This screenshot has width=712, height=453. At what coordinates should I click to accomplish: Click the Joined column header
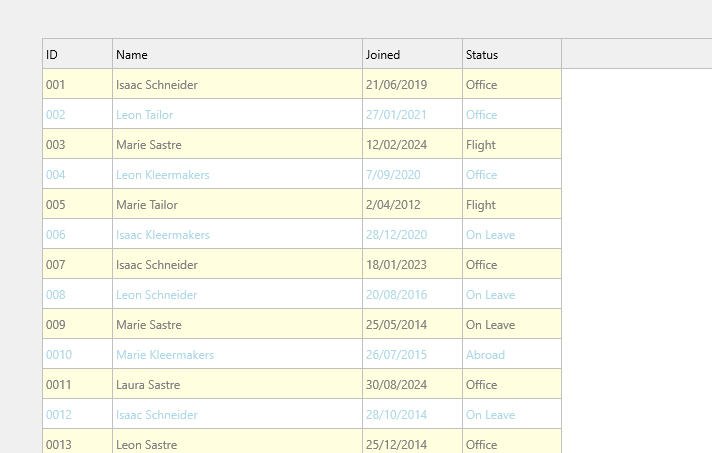click(412, 54)
